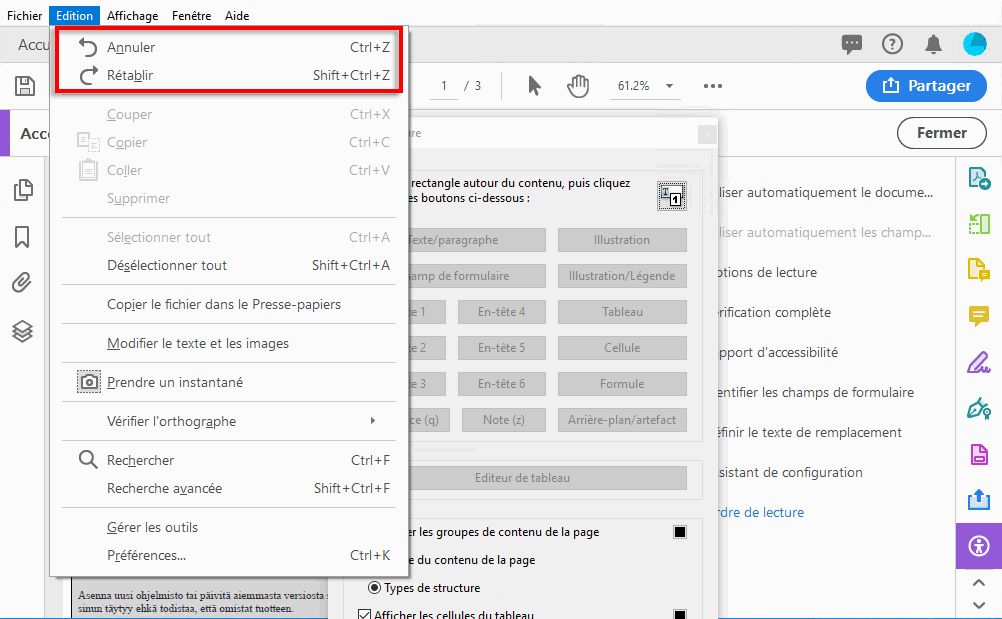Open the zoom level dropdown arrow

click(669, 86)
